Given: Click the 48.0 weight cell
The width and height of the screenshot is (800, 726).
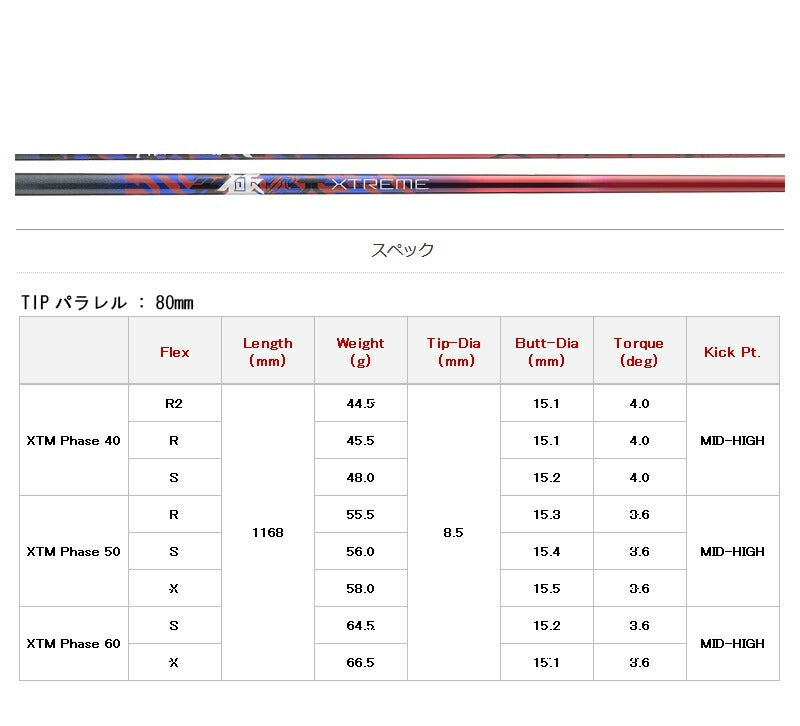Looking at the screenshot, I should pos(361,478).
